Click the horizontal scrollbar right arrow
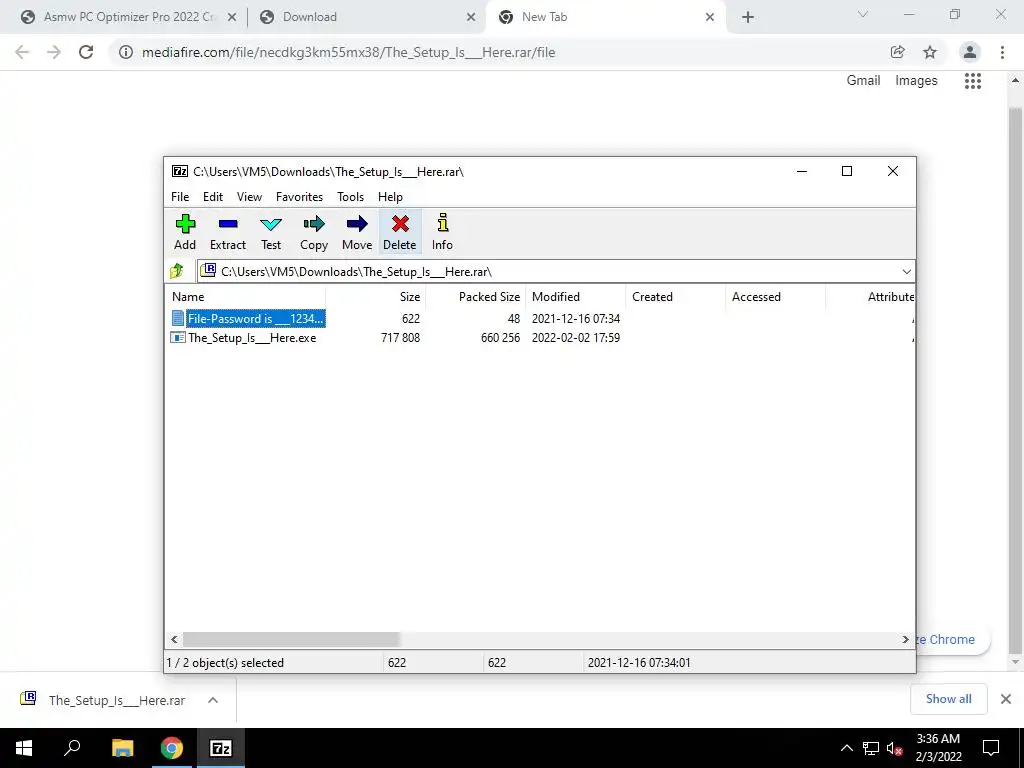 pyautogui.click(x=905, y=639)
